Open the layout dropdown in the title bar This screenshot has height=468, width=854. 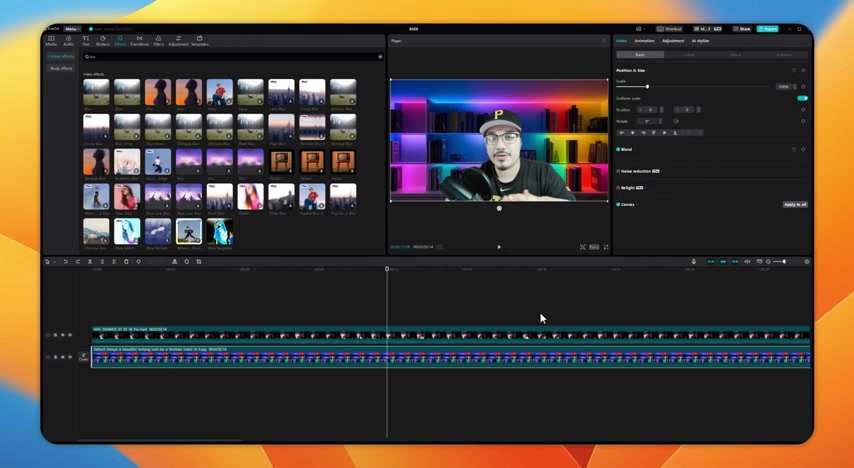pos(640,29)
